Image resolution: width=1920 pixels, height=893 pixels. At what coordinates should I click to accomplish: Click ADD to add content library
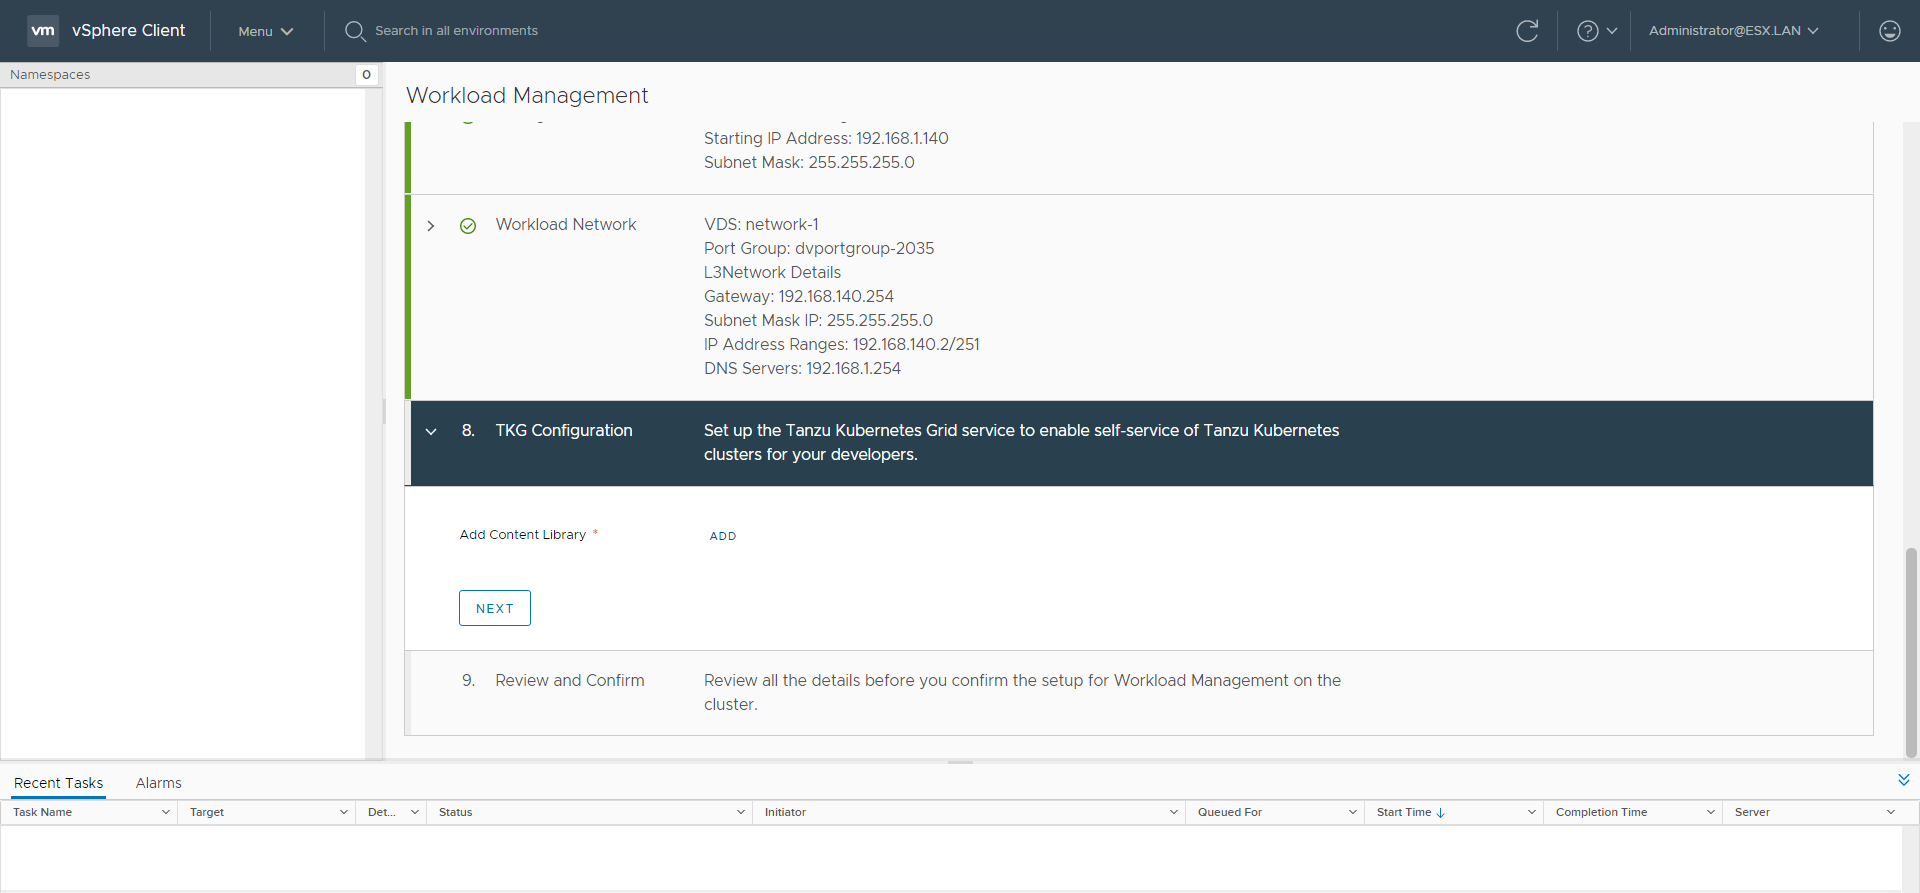[x=722, y=536]
